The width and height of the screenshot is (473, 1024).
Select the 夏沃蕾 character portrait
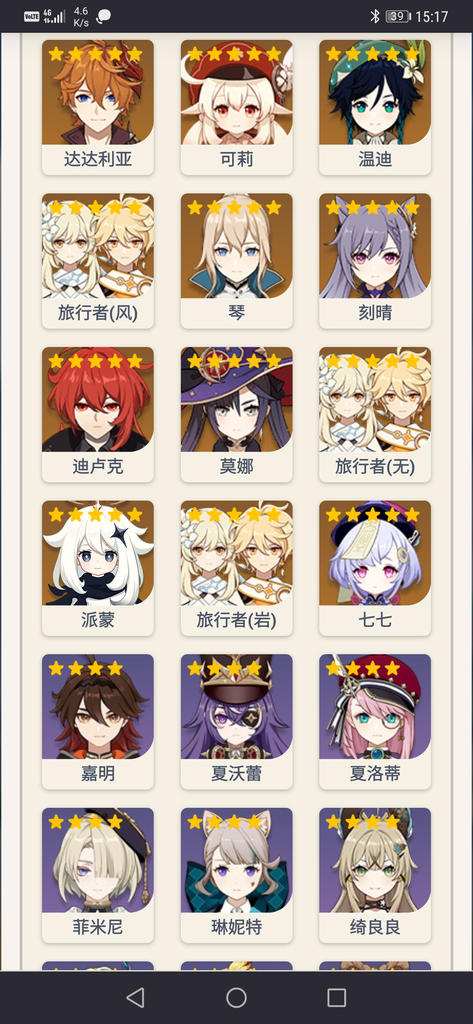[236, 722]
